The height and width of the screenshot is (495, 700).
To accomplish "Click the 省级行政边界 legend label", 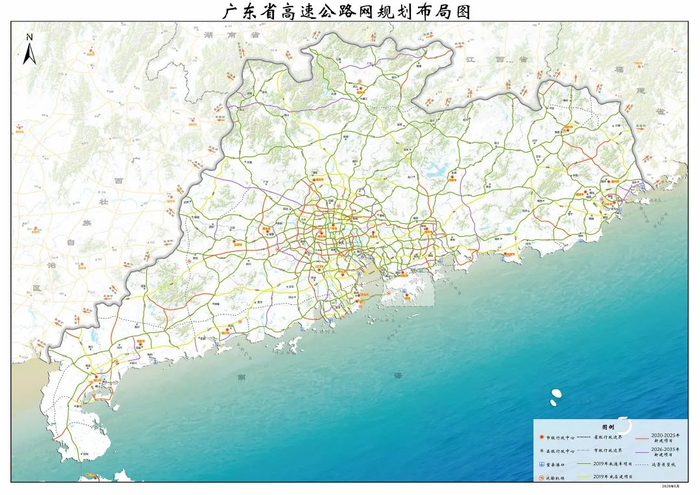I will tap(608, 437).
